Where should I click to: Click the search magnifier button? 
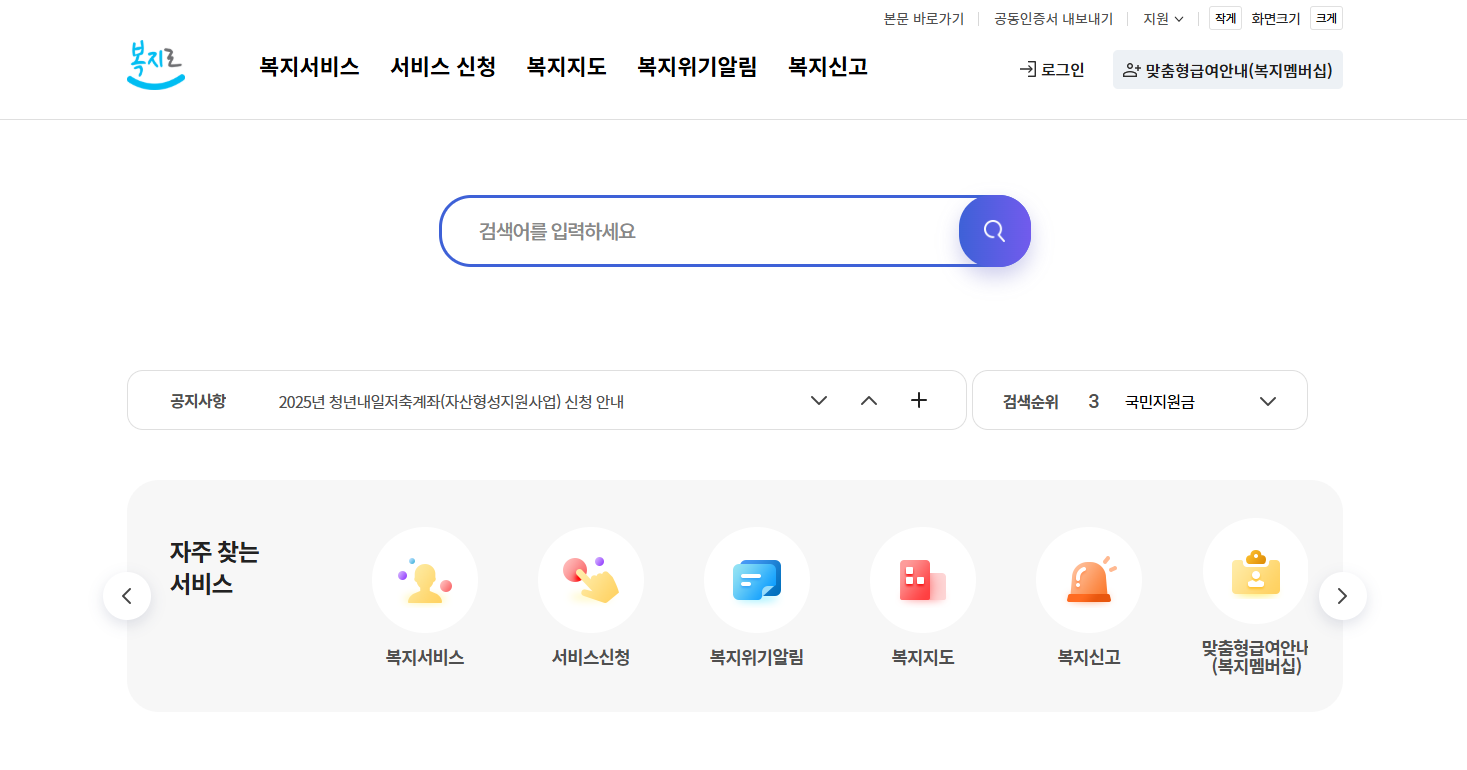pos(994,231)
